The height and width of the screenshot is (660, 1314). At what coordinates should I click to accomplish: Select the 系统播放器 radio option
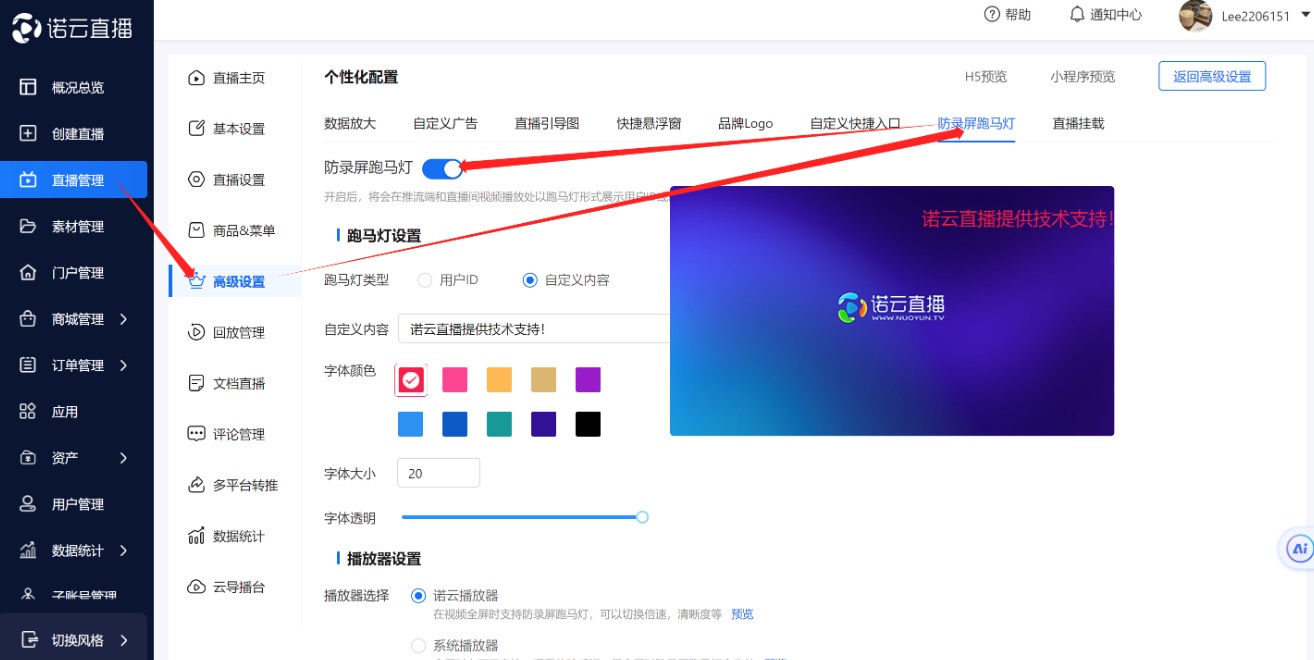pyautogui.click(x=418, y=645)
